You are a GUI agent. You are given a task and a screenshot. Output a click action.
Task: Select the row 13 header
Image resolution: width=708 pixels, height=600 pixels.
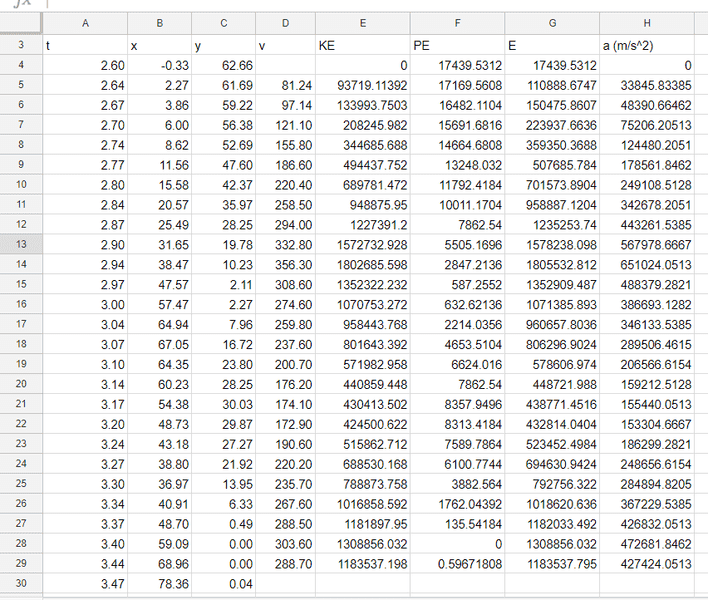click(20, 245)
